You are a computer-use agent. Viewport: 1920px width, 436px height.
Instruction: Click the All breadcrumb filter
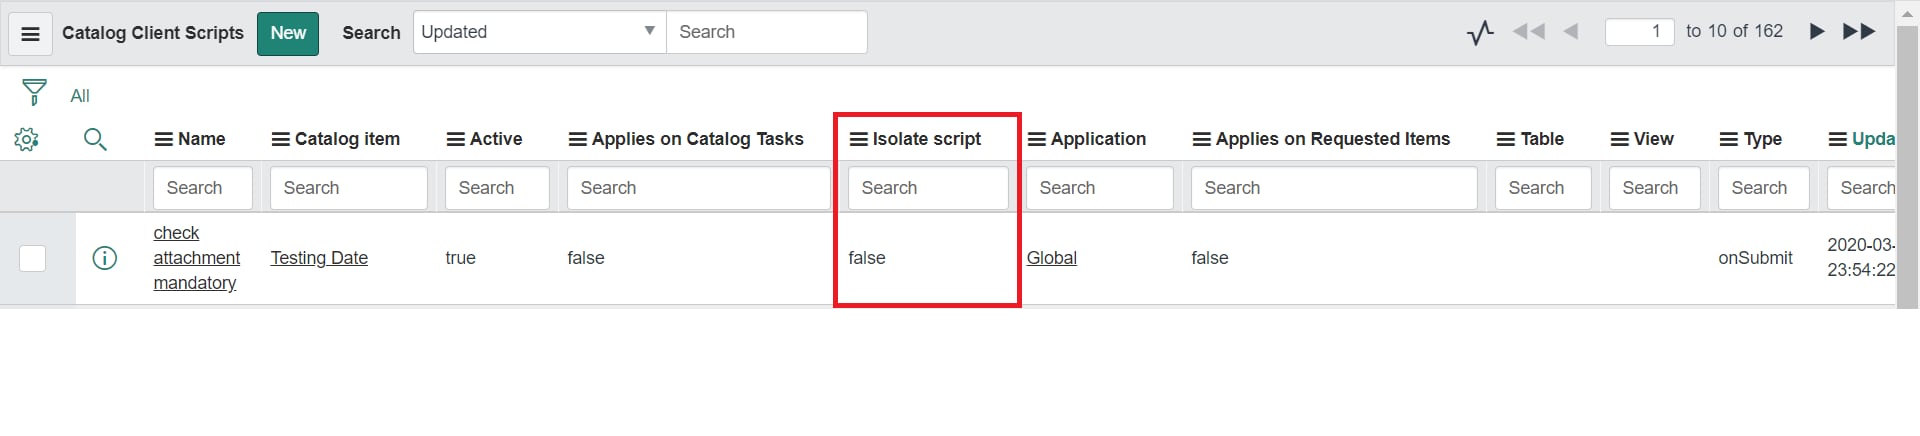[80, 96]
